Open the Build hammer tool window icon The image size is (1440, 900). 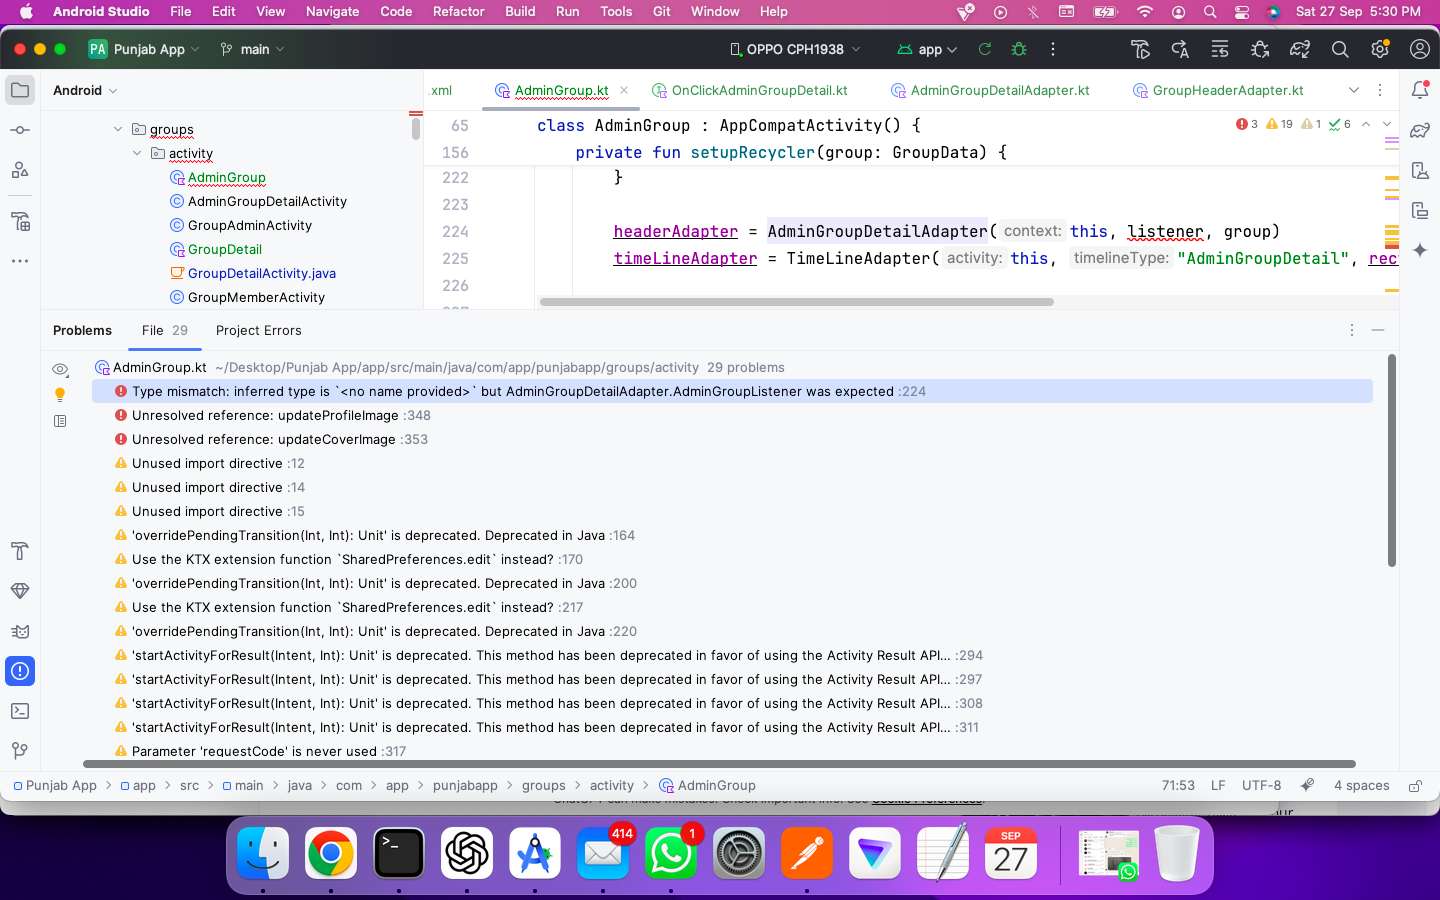click(x=20, y=551)
